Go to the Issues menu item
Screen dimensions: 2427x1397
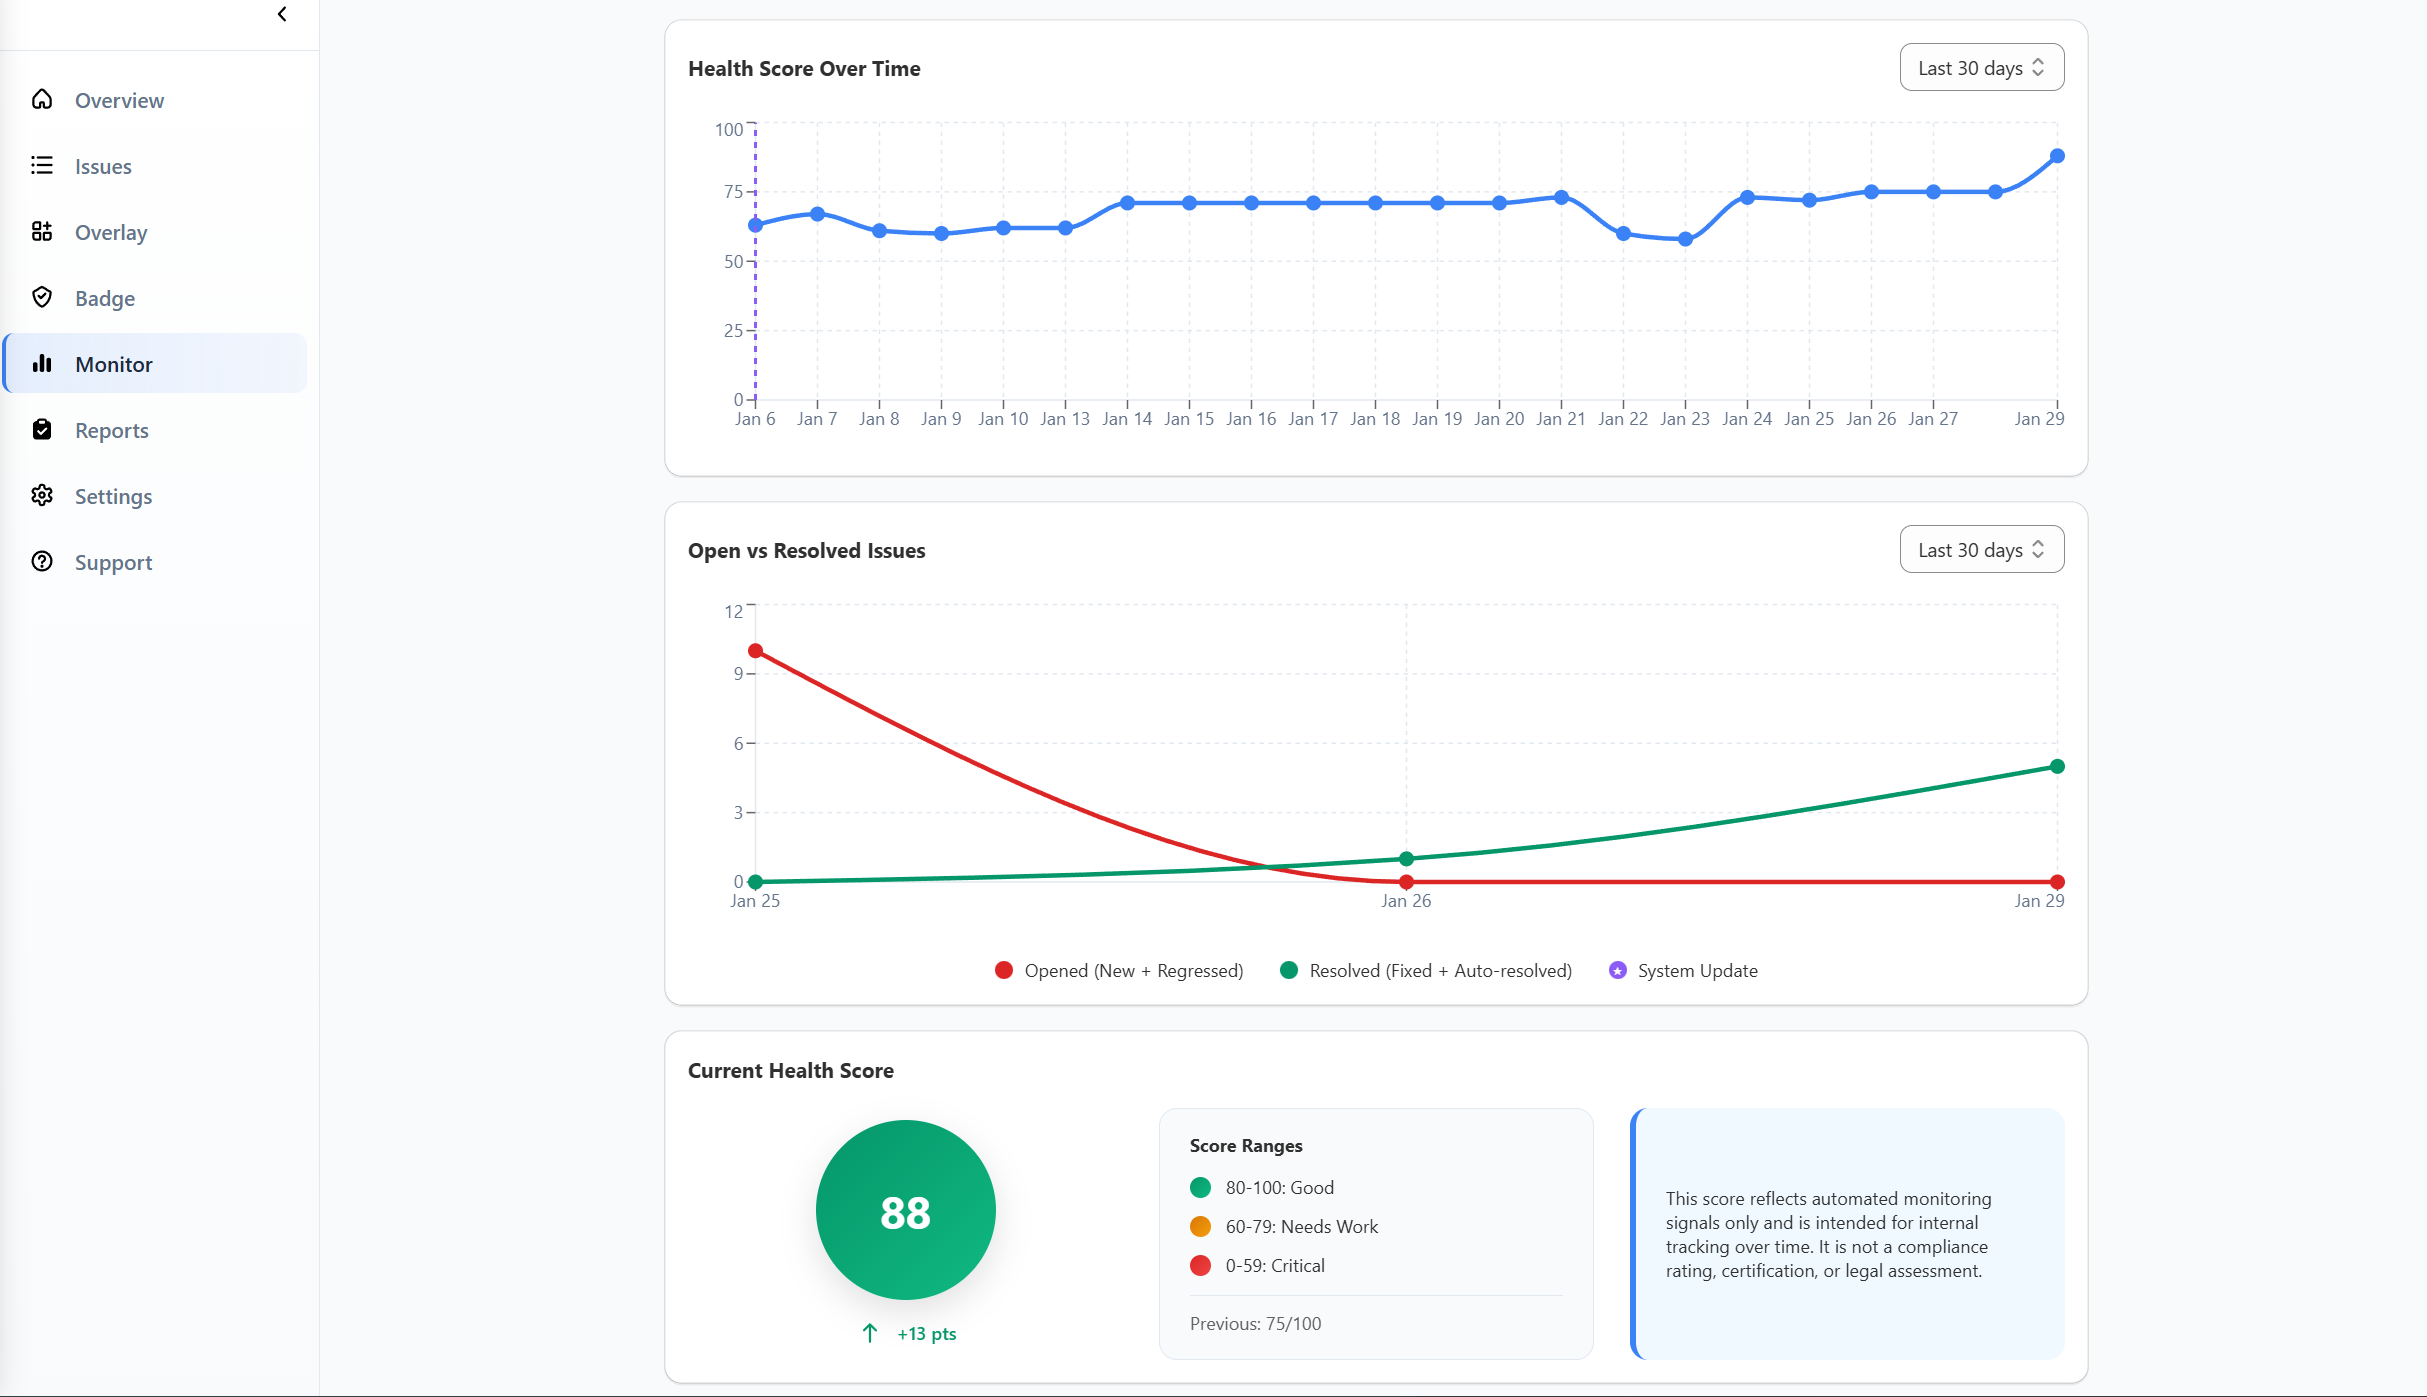(x=103, y=166)
